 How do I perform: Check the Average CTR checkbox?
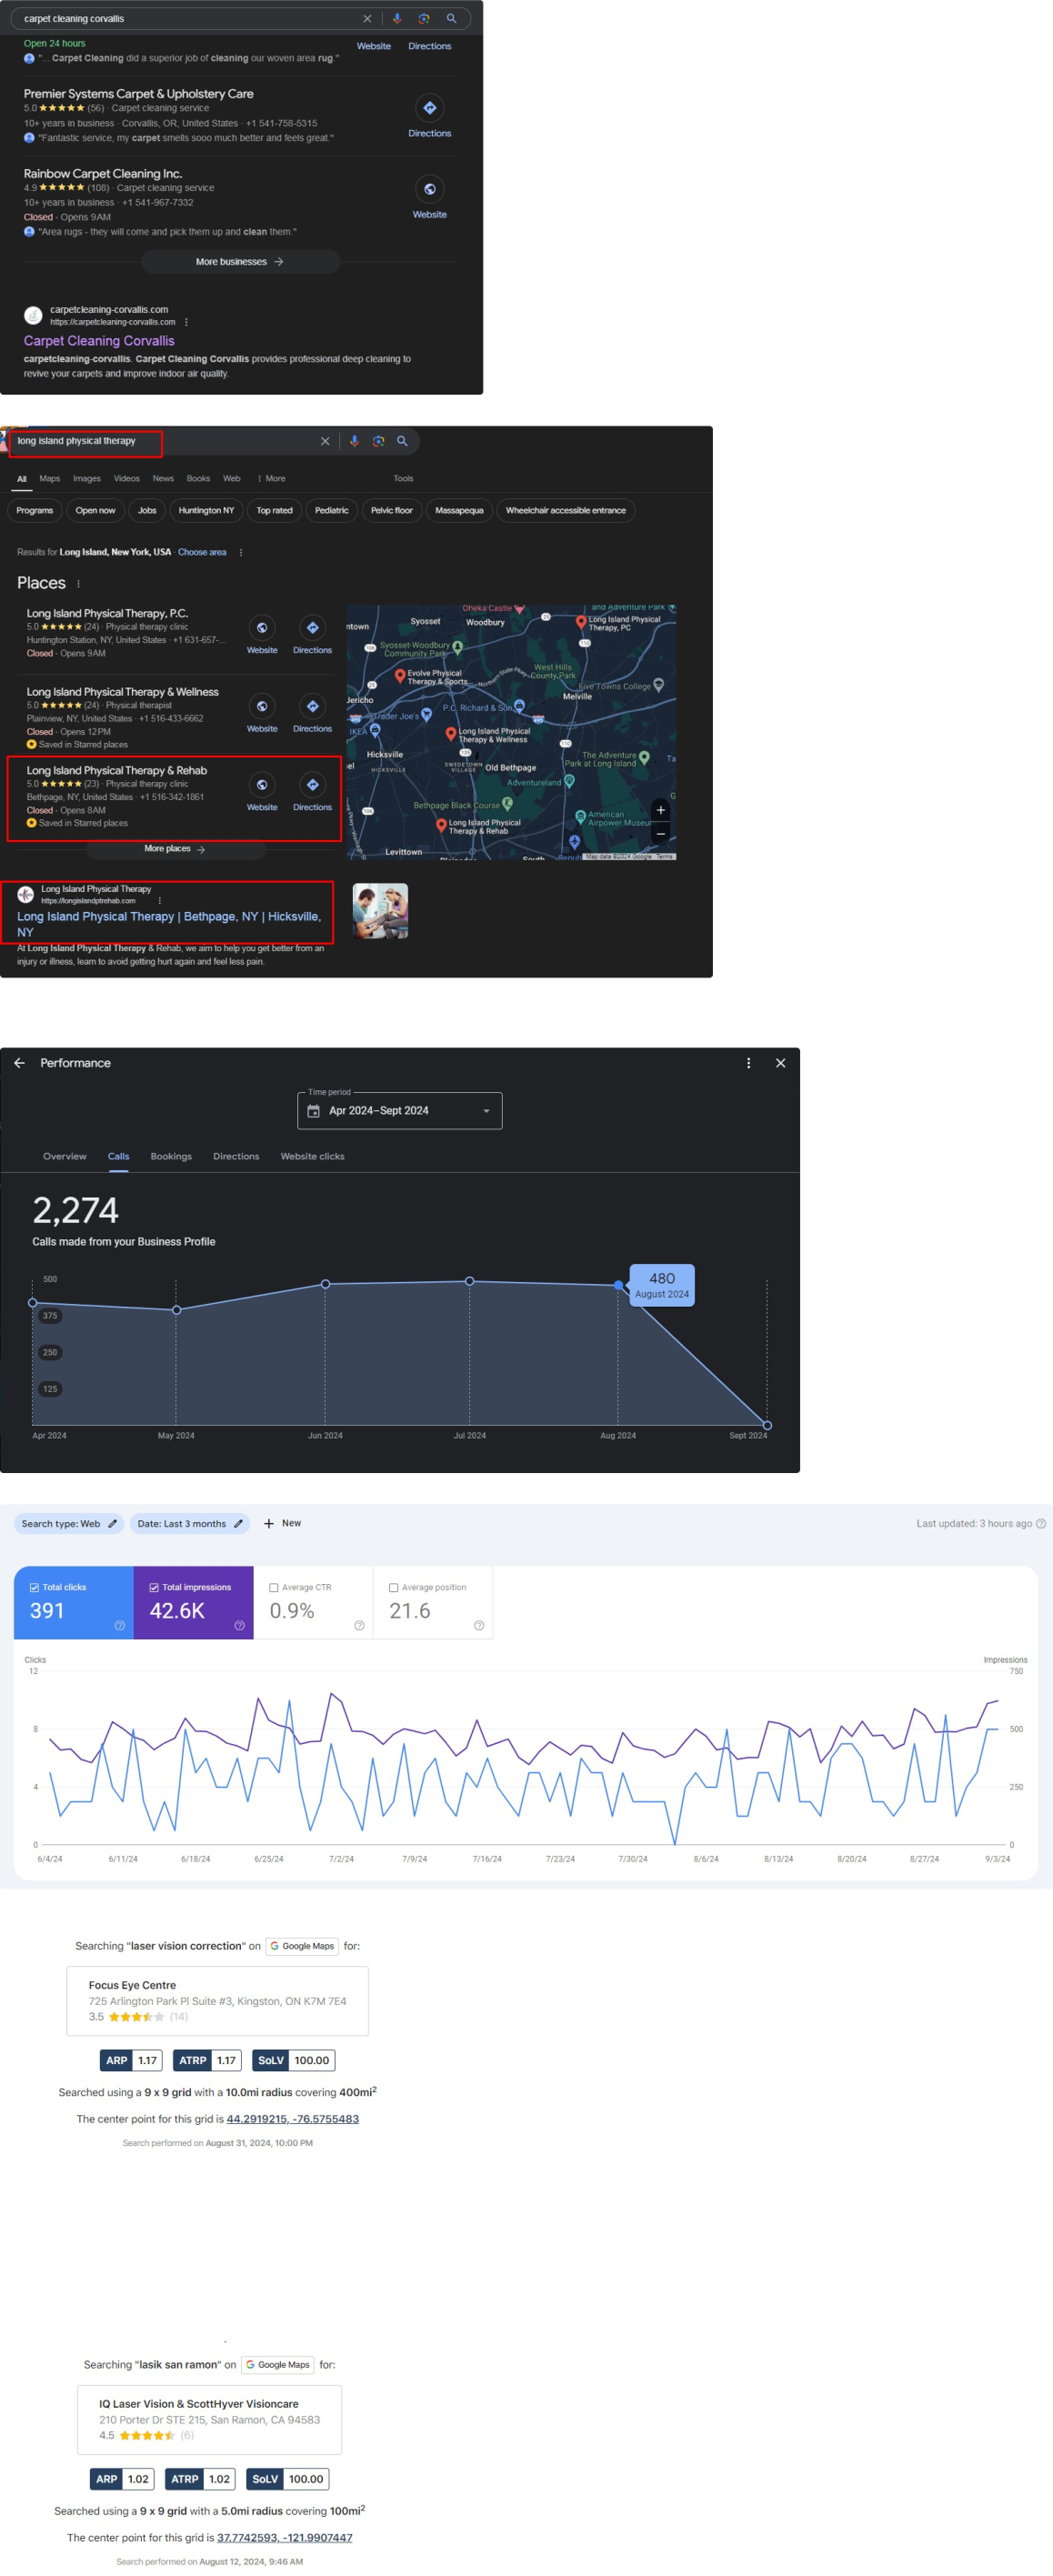tap(274, 1587)
